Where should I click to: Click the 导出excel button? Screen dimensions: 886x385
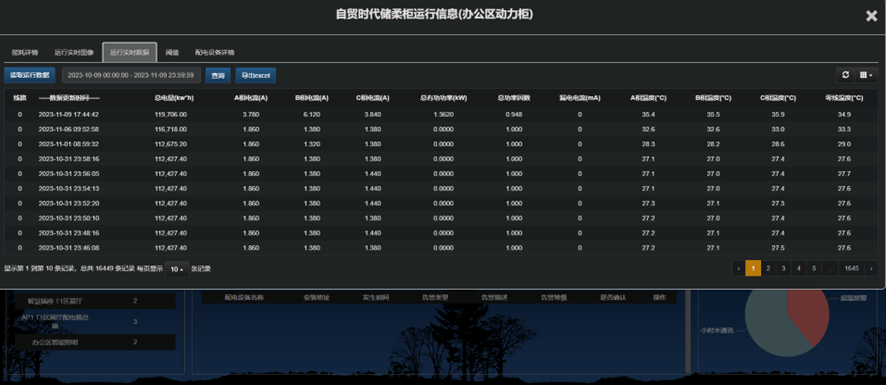255,75
